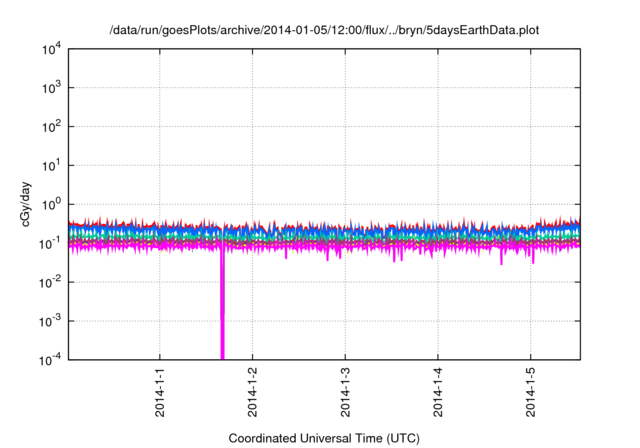Click the 2014-1-4 date tick label
640x448 pixels.
click(438, 393)
